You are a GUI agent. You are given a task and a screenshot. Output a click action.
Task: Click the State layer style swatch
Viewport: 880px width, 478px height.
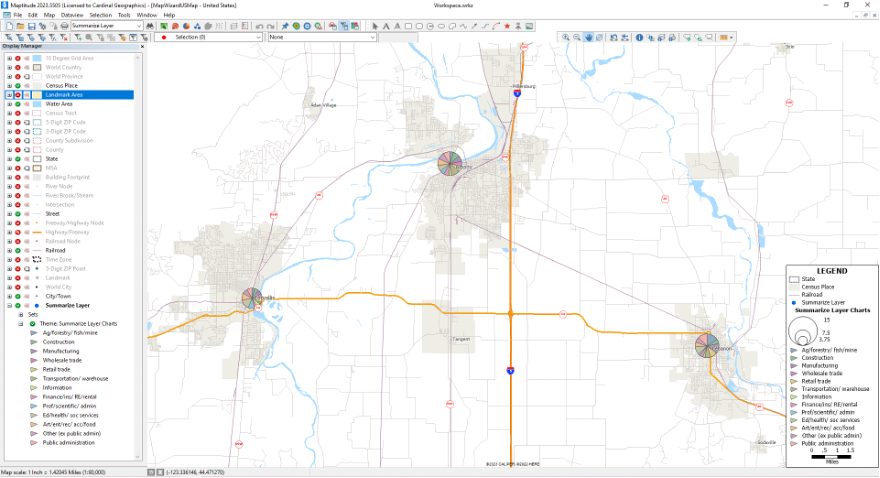point(38,159)
